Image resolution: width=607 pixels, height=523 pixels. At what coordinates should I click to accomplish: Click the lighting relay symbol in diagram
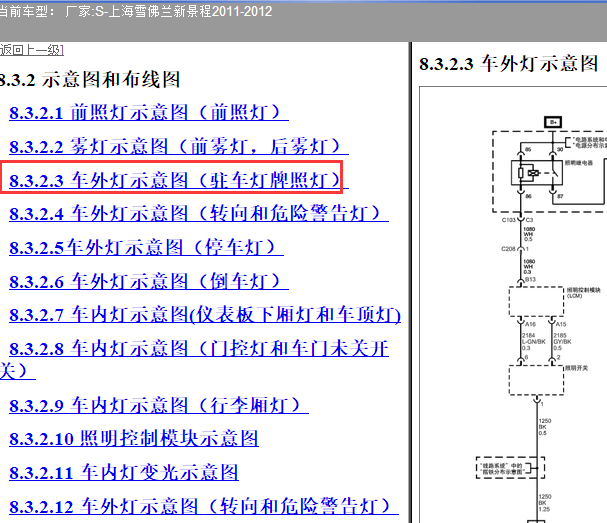tap(537, 173)
